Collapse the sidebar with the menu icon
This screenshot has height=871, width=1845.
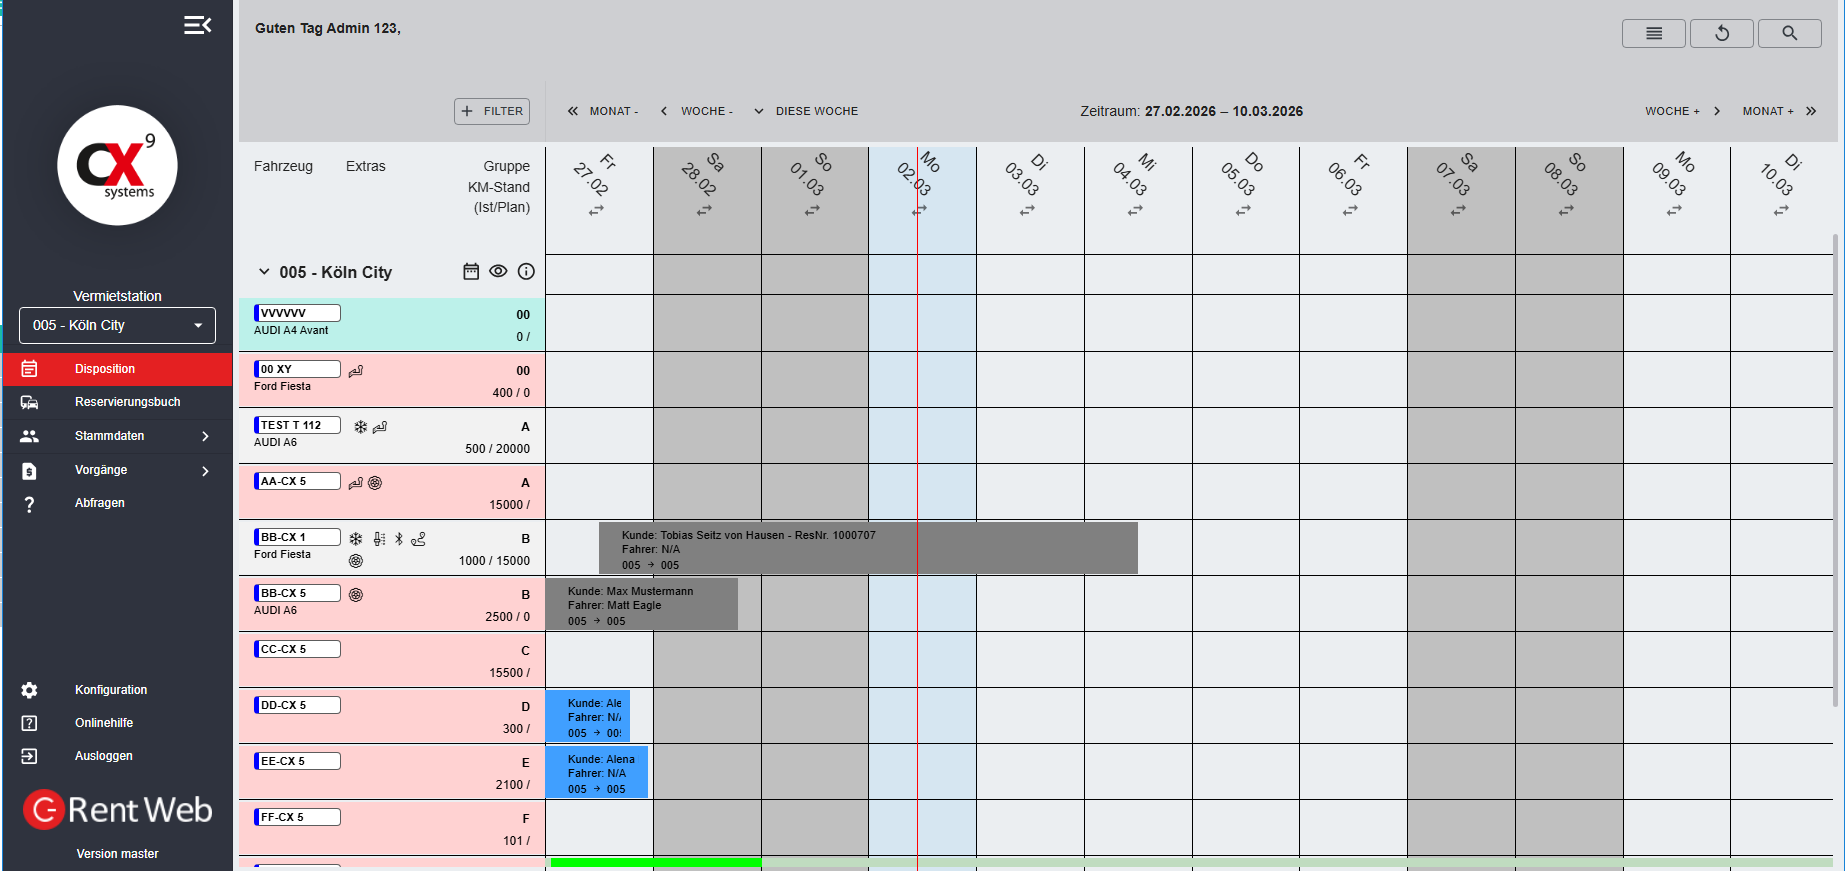tap(197, 25)
